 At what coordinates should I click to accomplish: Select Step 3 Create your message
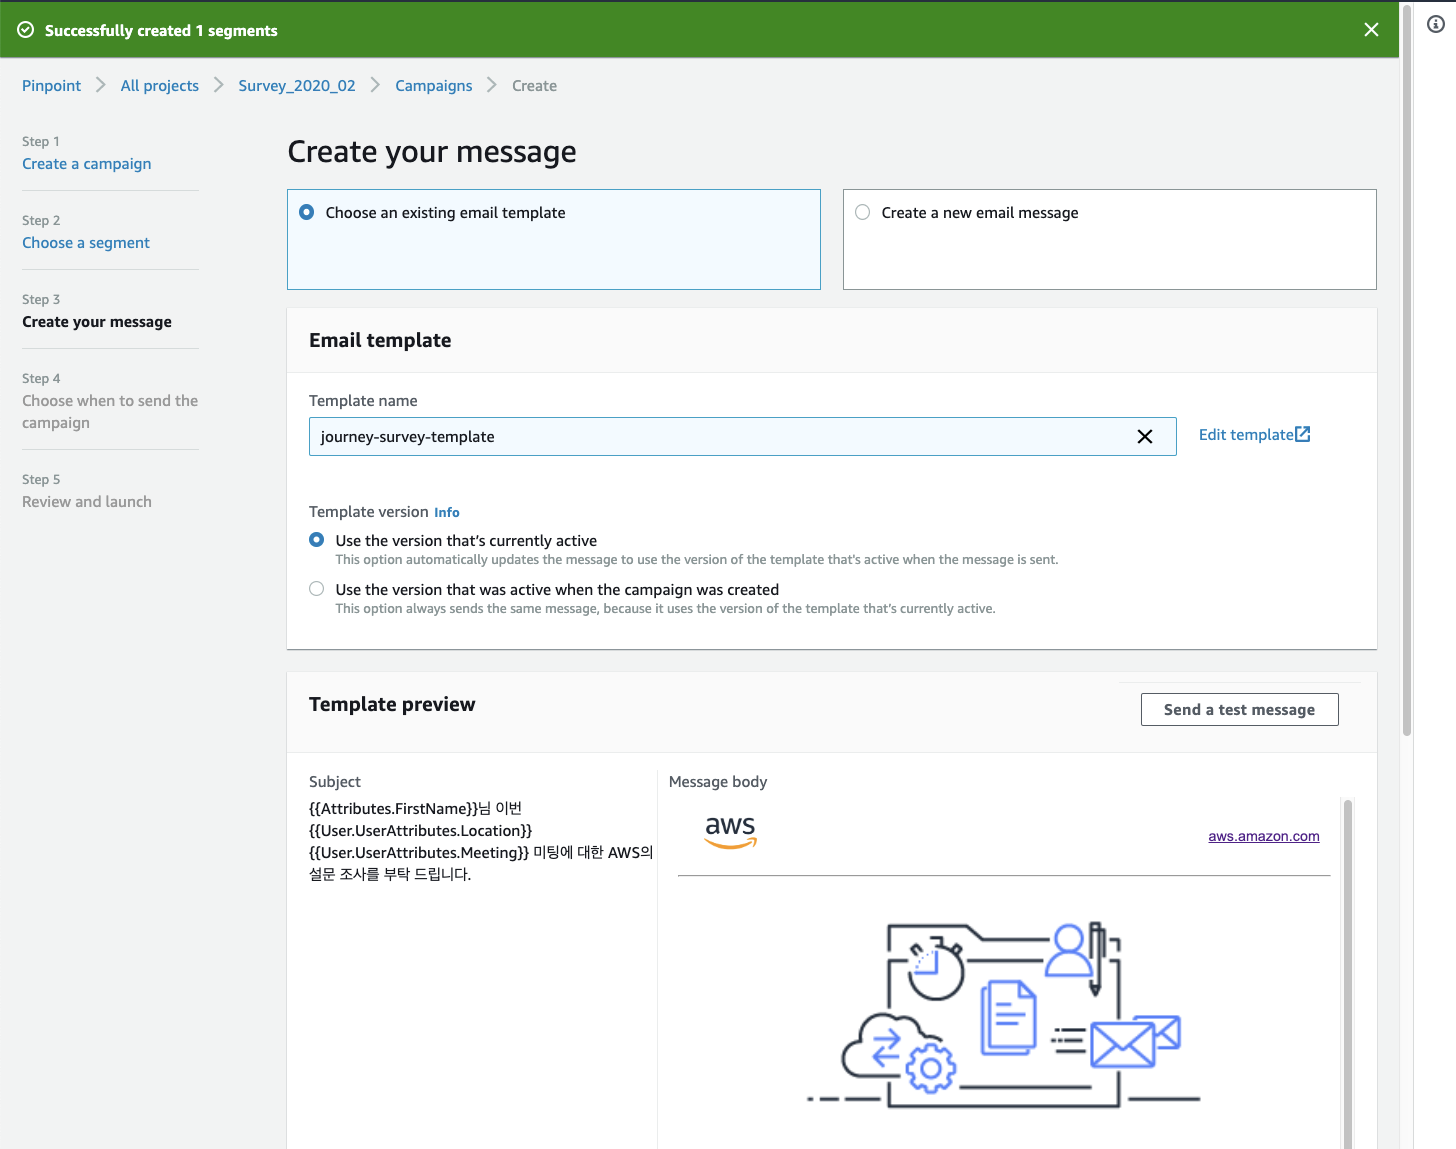coord(97,322)
